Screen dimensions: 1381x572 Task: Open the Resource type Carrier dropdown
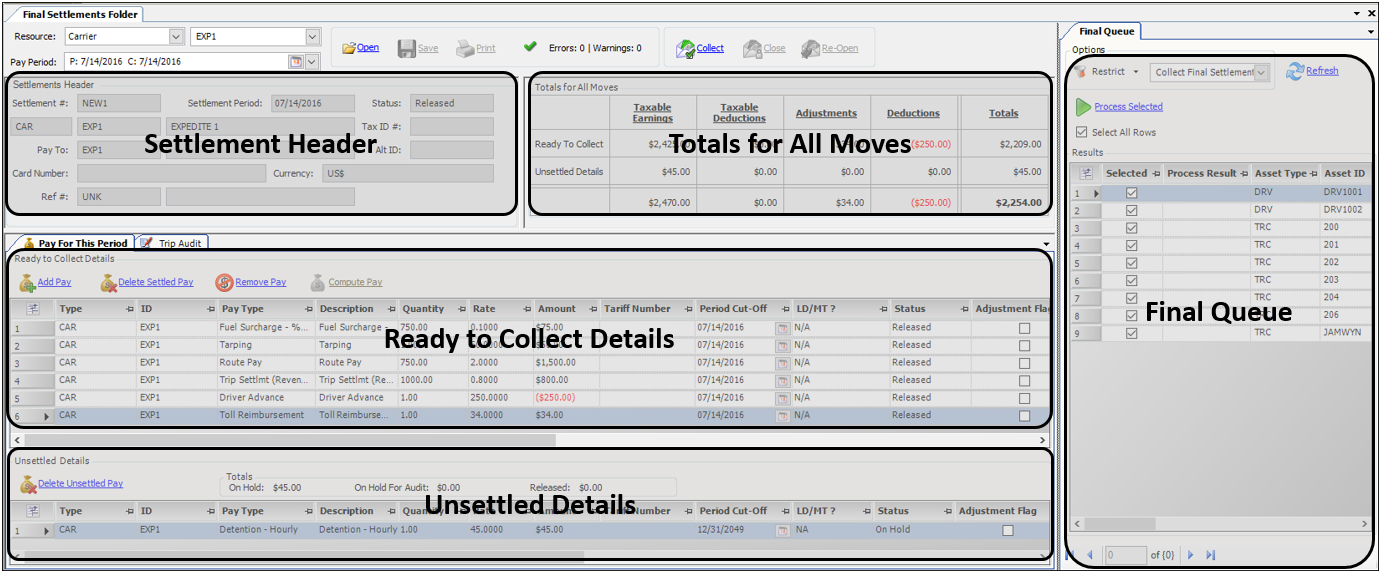[x=177, y=36]
